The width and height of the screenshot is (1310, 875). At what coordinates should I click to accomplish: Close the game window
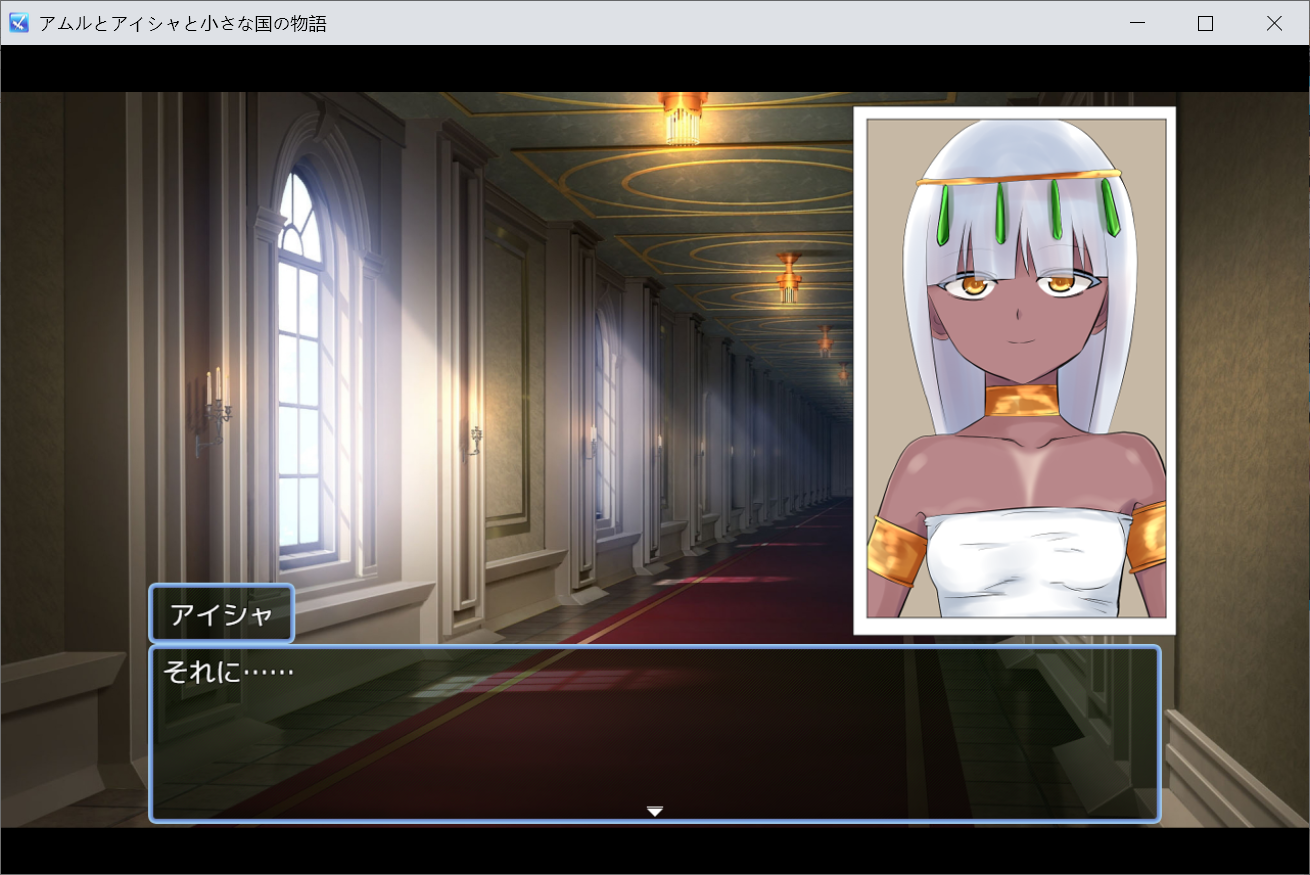pos(1274,23)
